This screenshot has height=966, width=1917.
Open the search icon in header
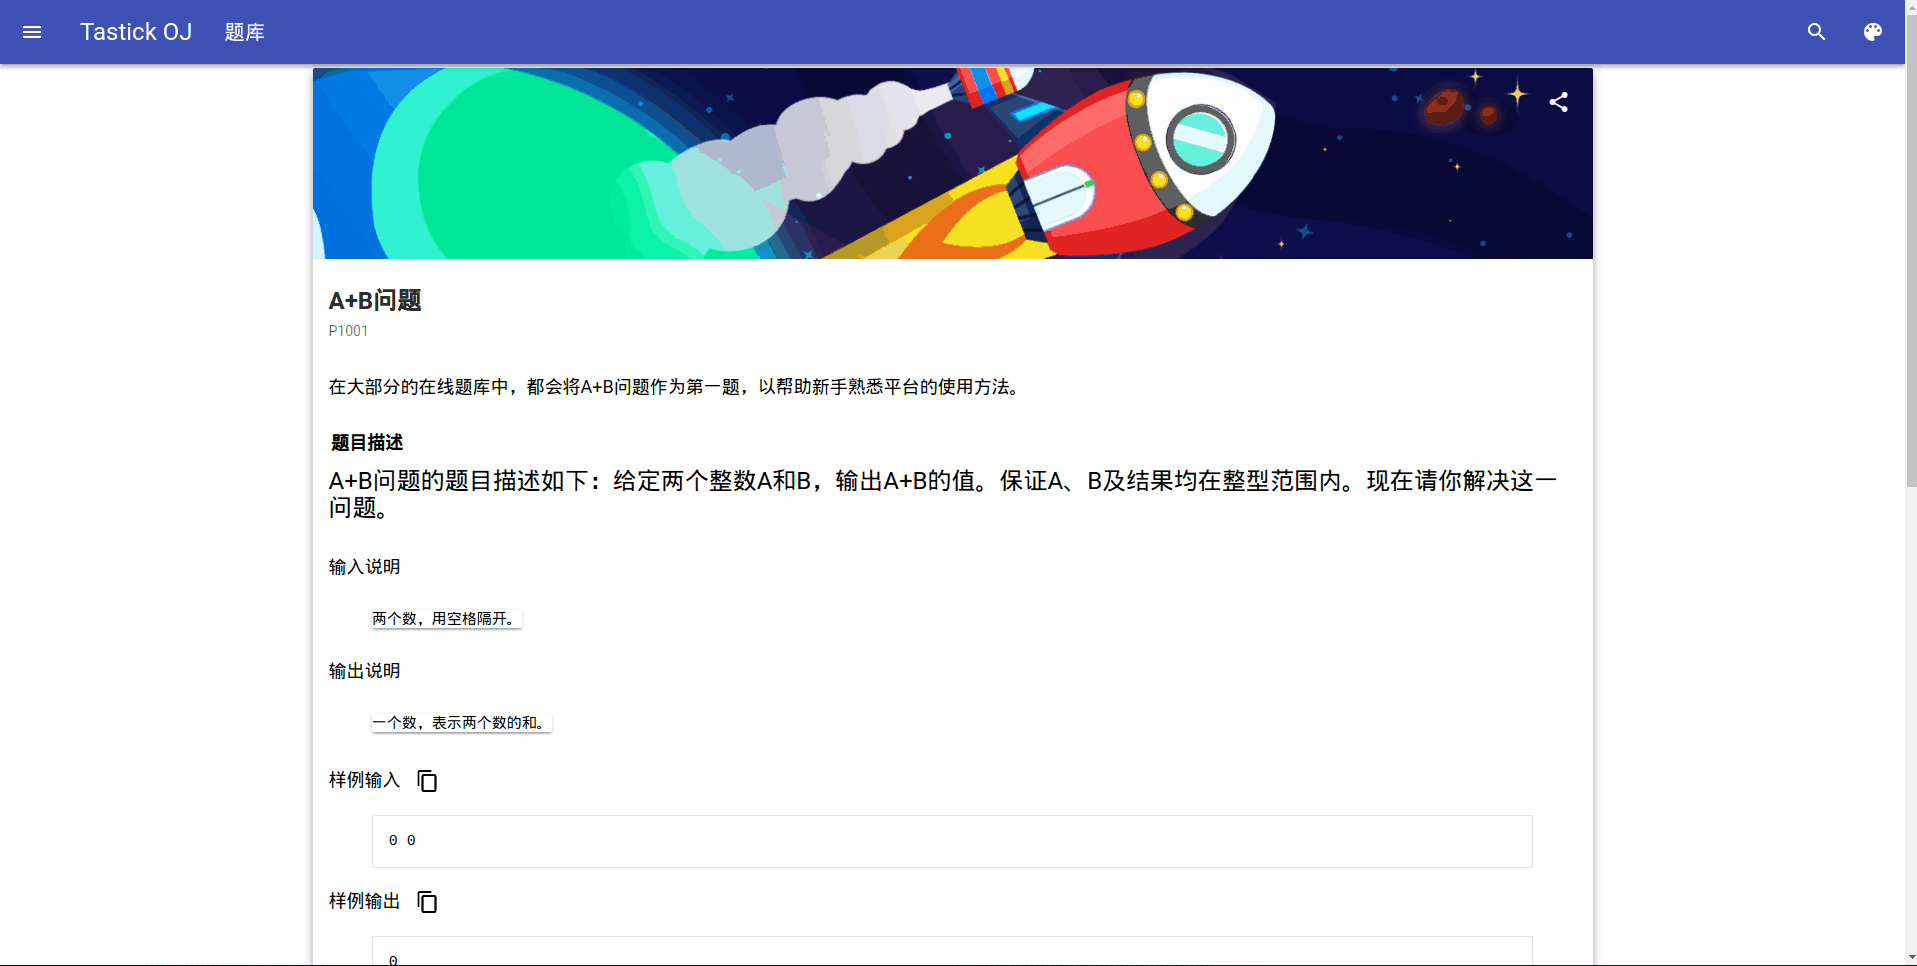point(1816,32)
